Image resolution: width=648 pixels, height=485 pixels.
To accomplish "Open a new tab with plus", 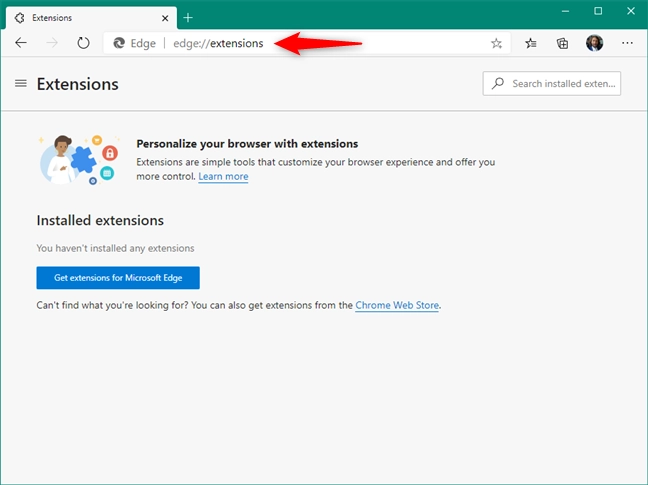I will coord(188,18).
